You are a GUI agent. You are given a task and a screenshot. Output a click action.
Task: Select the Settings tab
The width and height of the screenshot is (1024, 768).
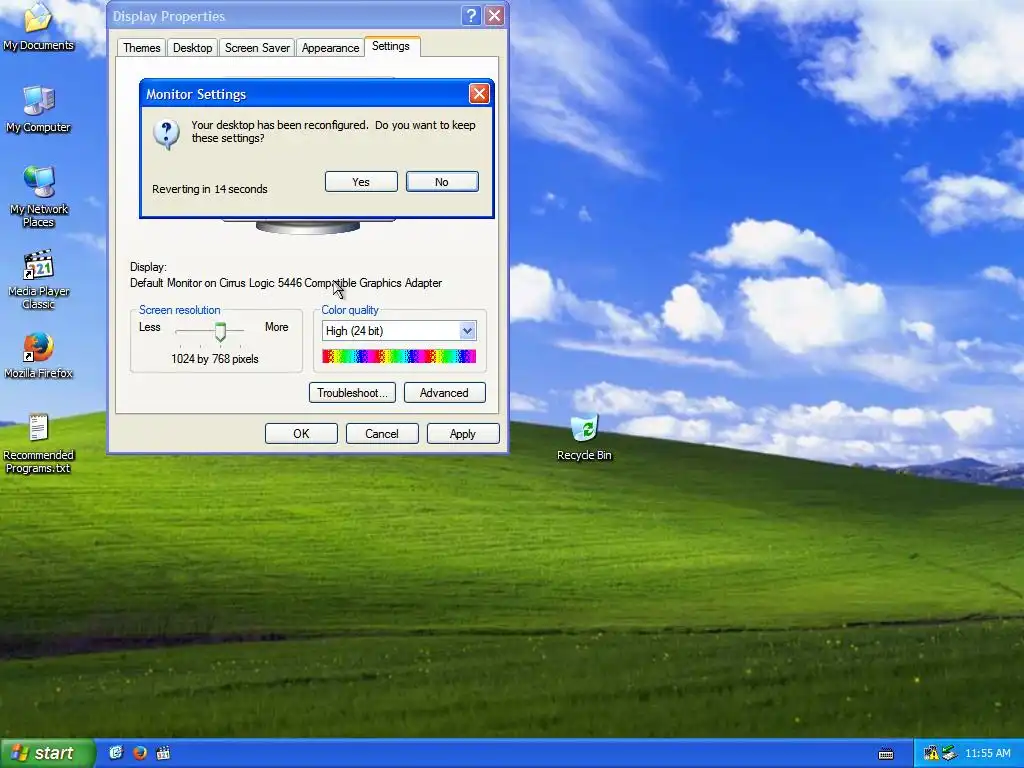click(x=391, y=46)
